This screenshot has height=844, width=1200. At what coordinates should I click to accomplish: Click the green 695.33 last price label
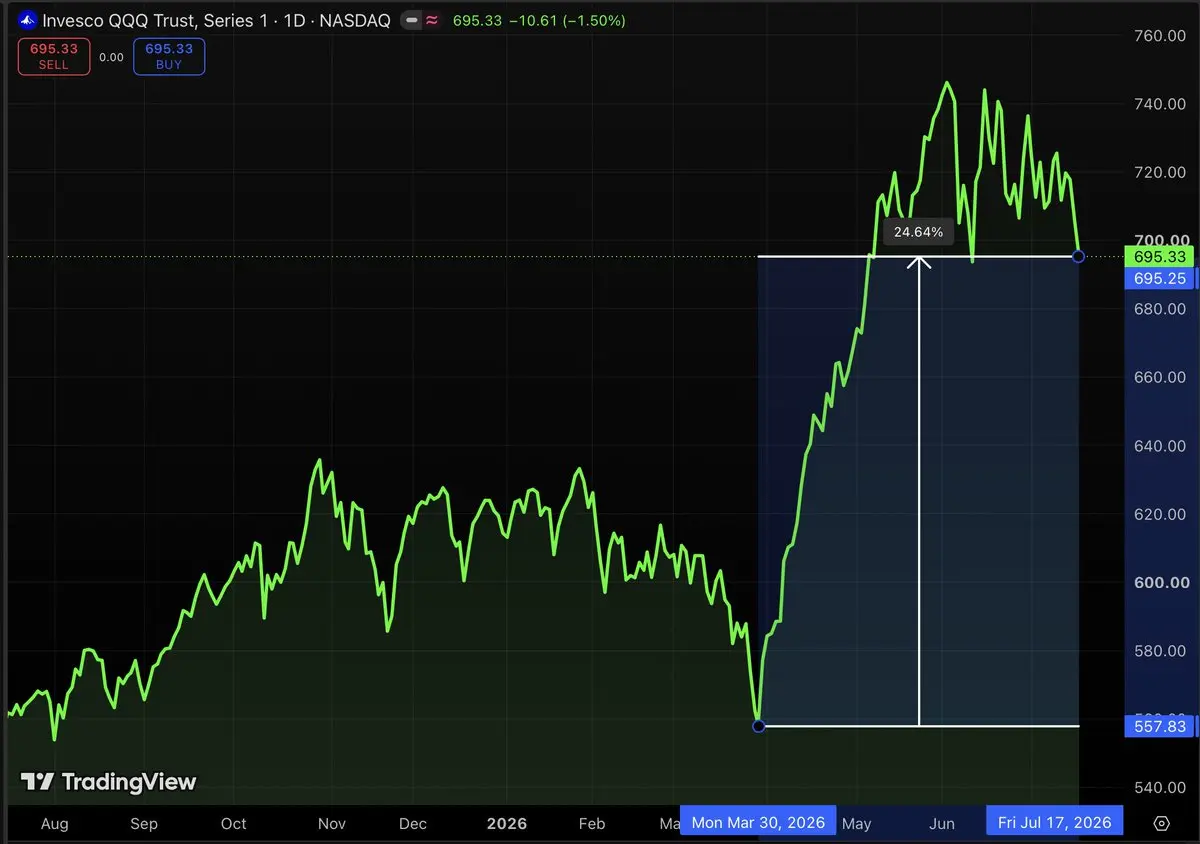[x=1161, y=257]
